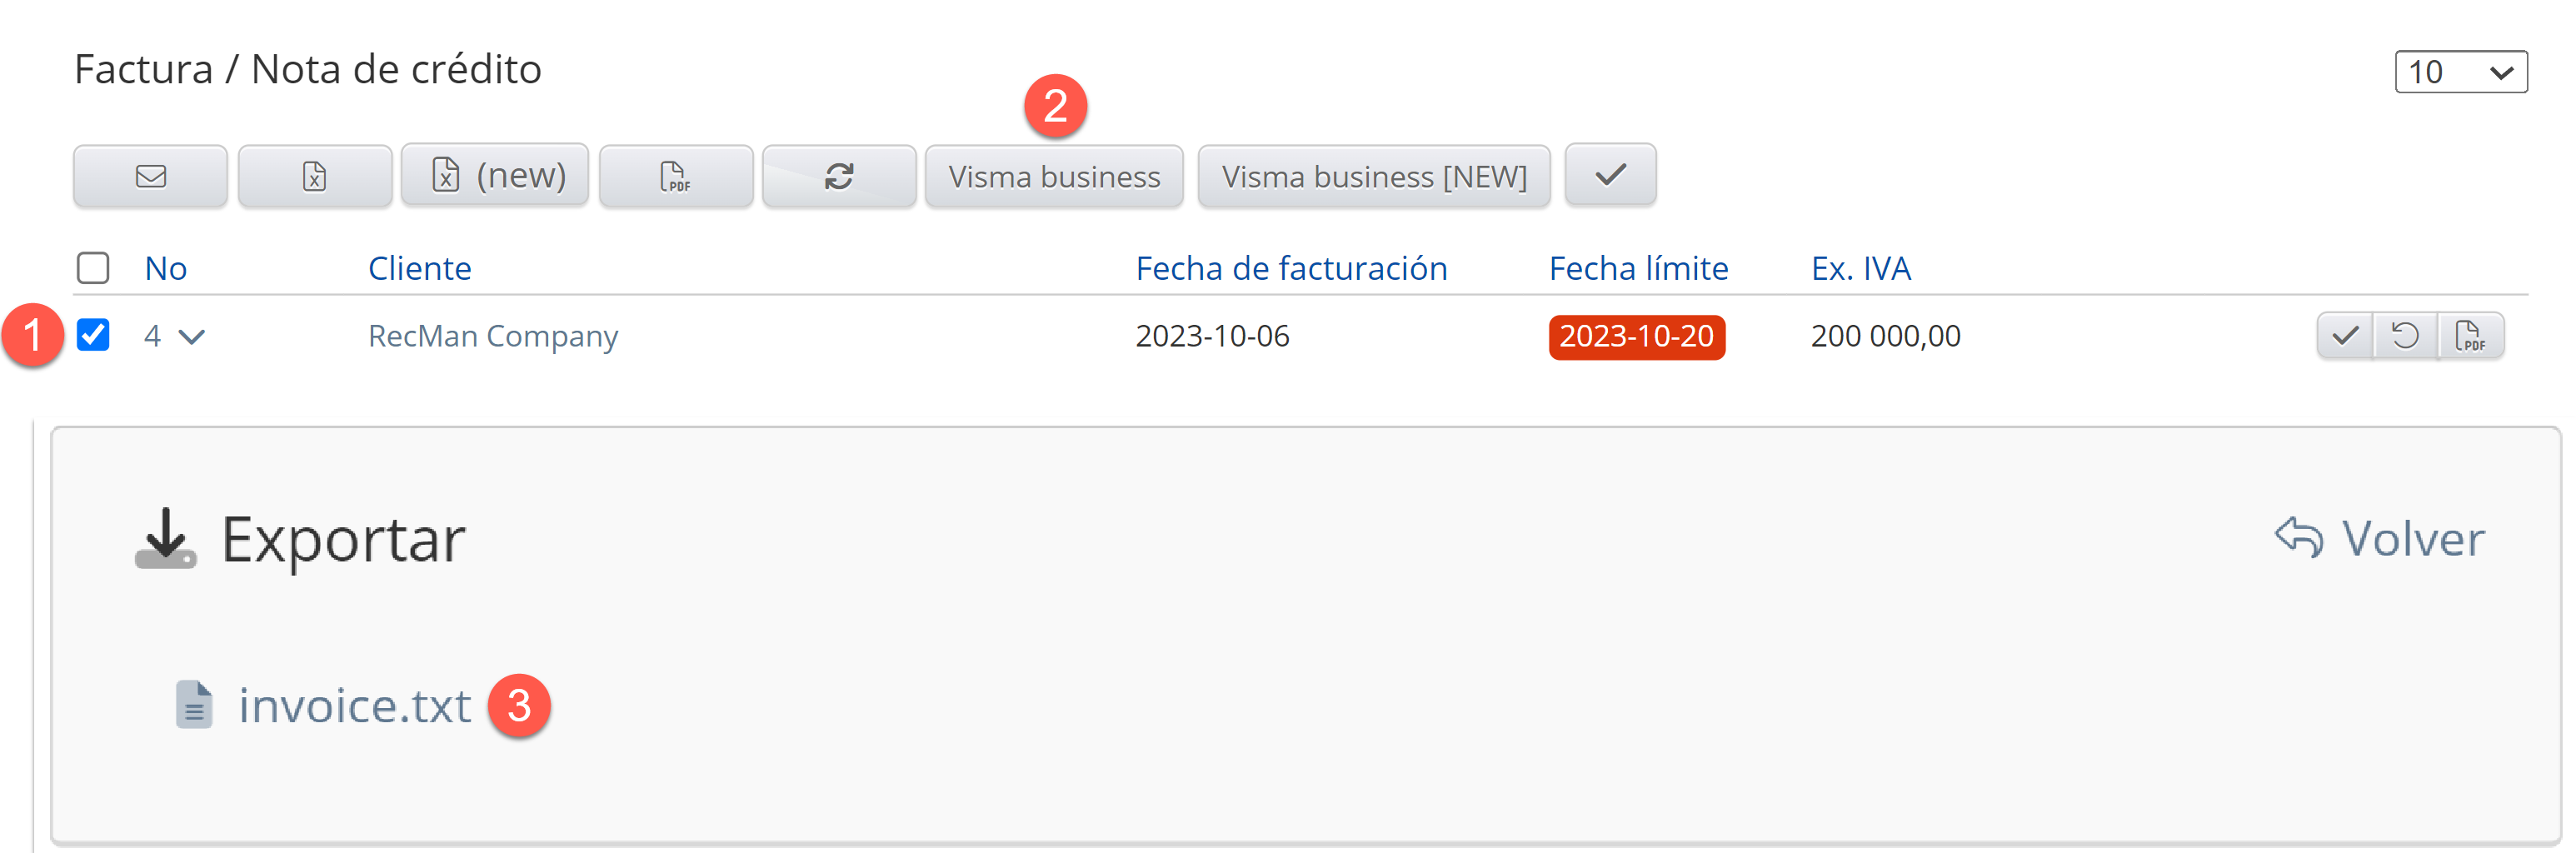Viewport: 2576px width, 853px height.
Task: Expand invoice 4 details chevron
Action: pyautogui.click(x=191, y=336)
